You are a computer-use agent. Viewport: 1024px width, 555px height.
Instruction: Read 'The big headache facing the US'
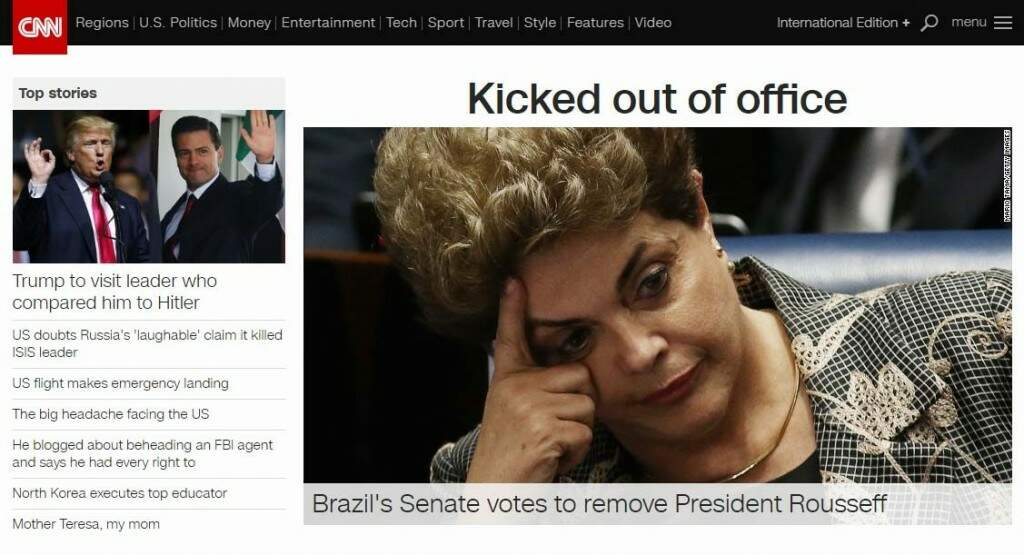(111, 414)
